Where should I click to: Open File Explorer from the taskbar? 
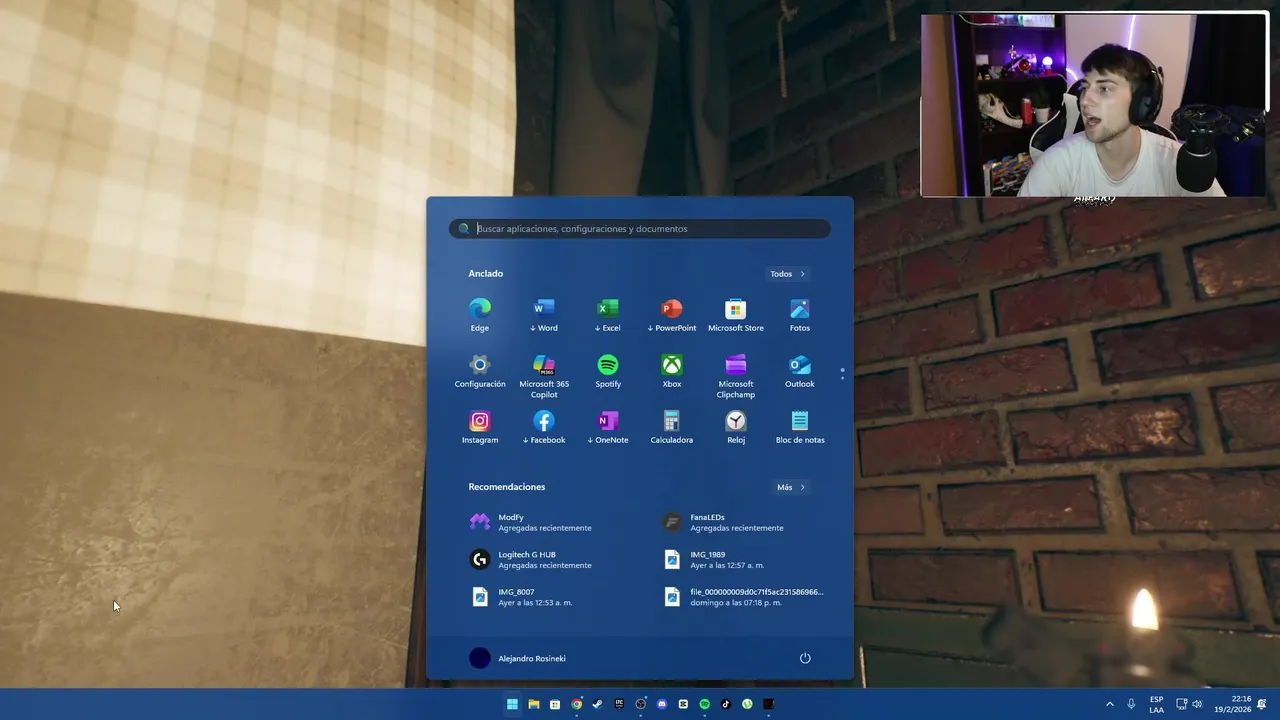[x=534, y=704]
